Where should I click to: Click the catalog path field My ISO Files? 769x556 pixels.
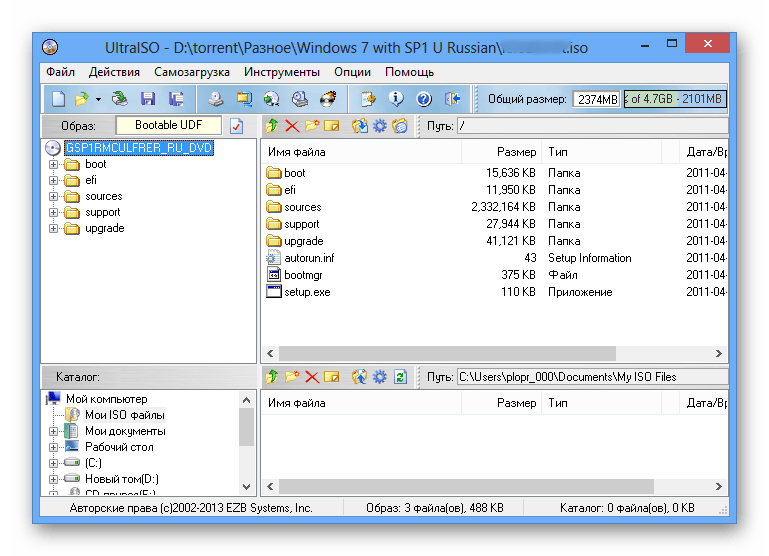pyautogui.click(x=592, y=377)
